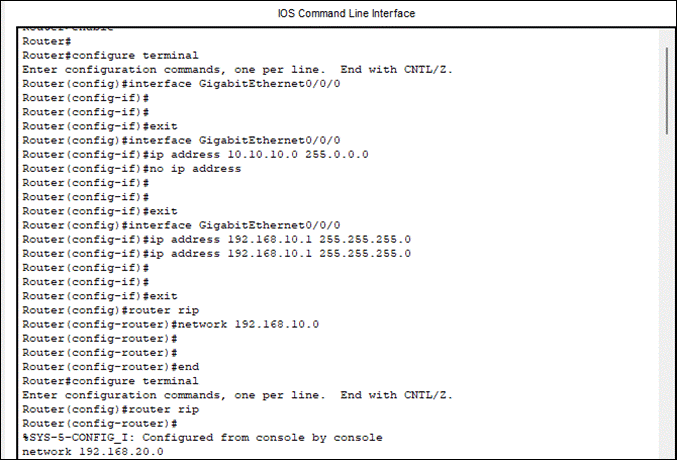Click the first 'ip address 192.168.10.1' line
The image size is (677, 460).
pyautogui.click(x=216, y=239)
